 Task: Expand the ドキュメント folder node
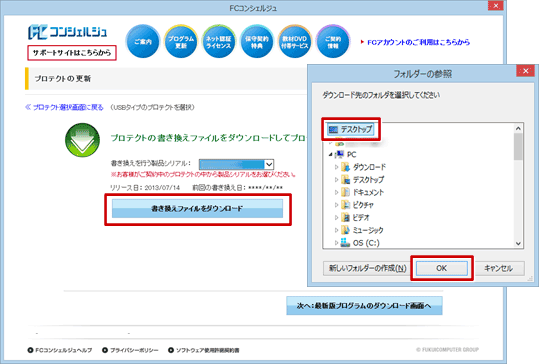point(337,192)
